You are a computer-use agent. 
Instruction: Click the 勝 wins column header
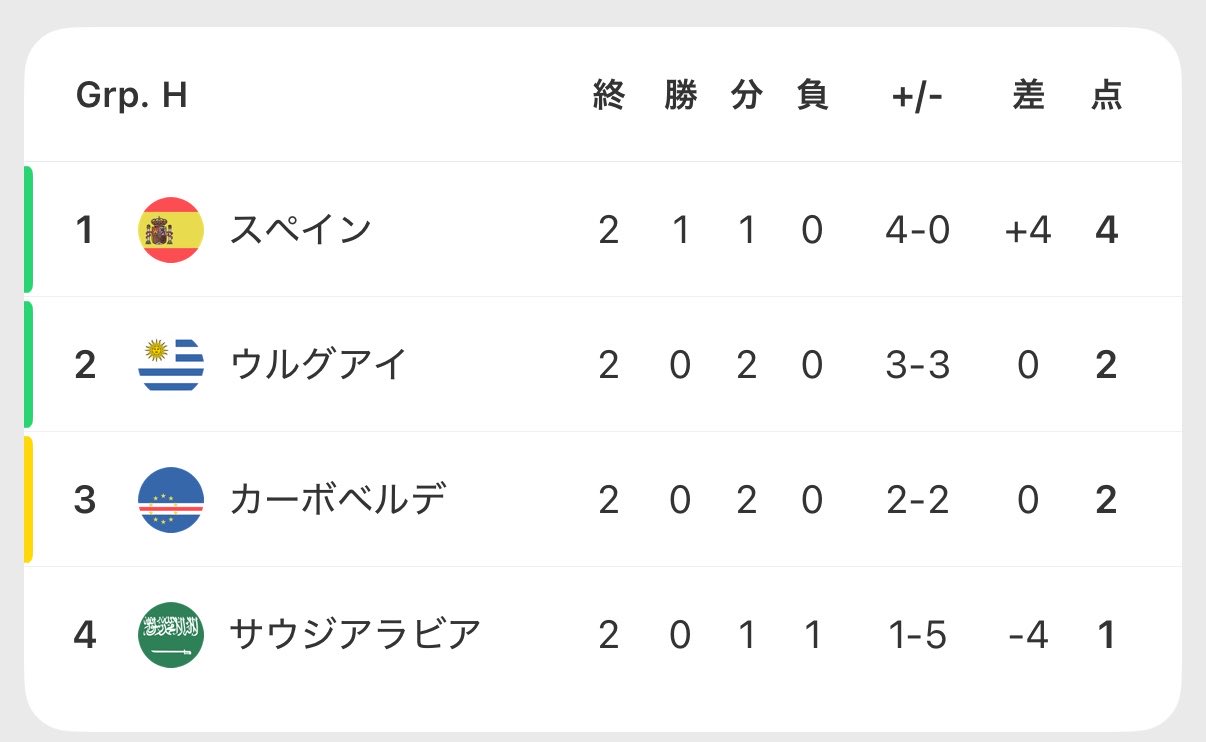pos(680,96)
